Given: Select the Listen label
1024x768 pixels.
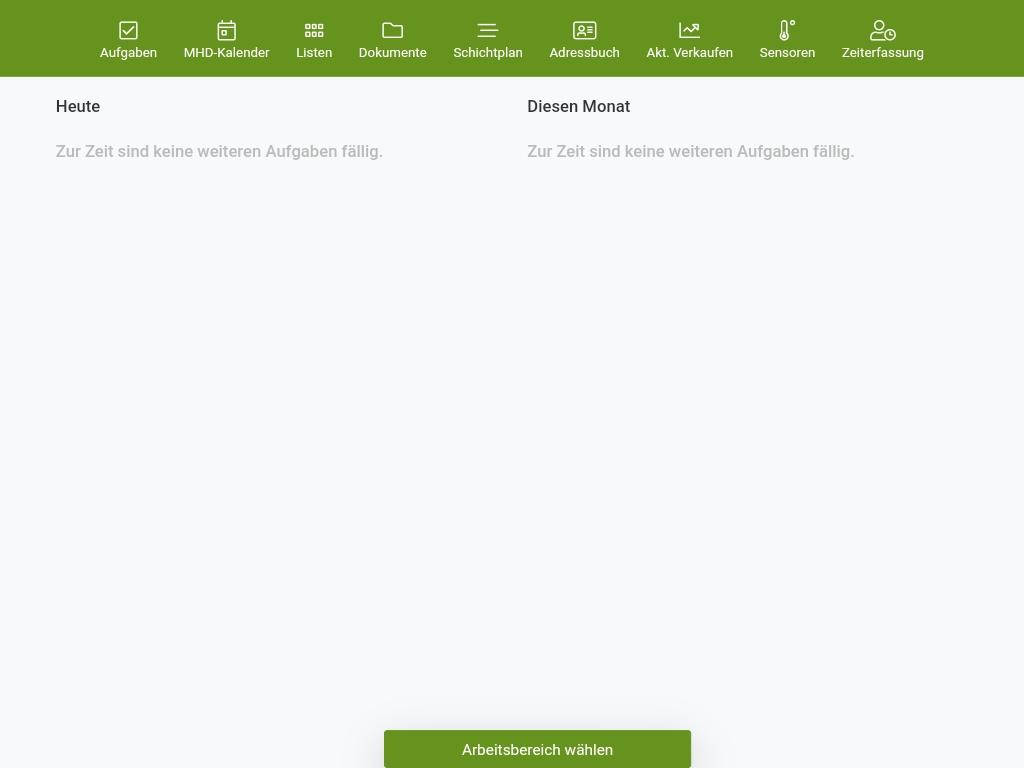Looking at the screenshot, I should tap(314, 53).
